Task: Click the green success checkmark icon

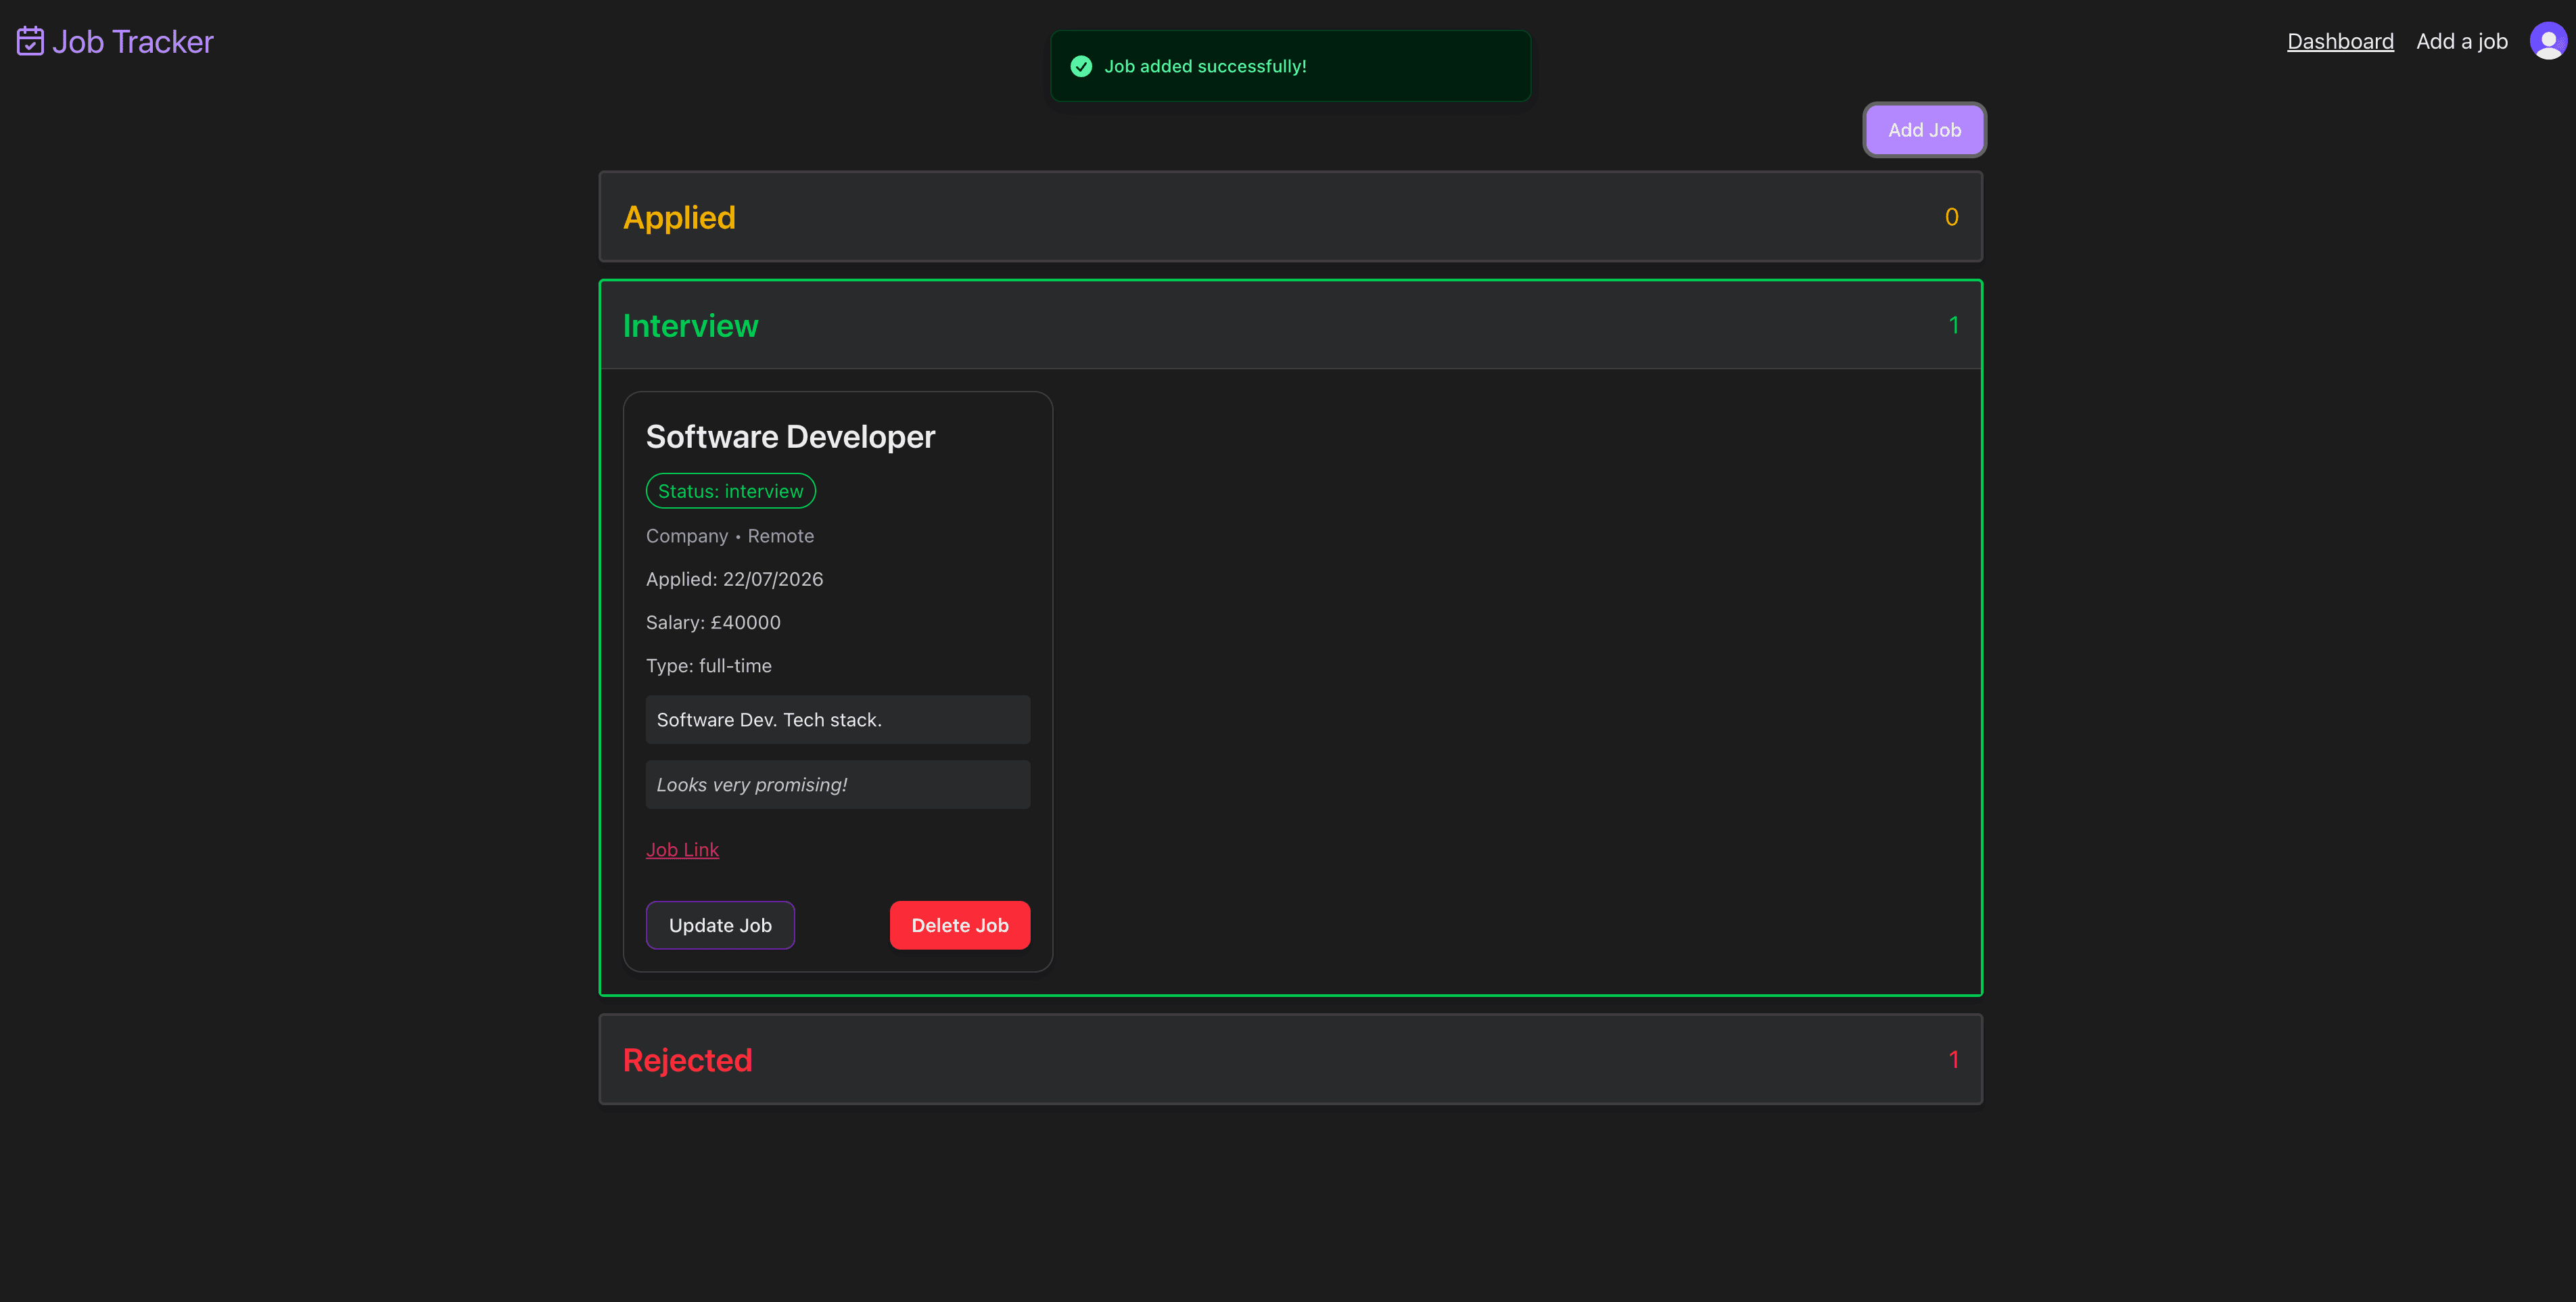Action: click(x=1081, y=66)
